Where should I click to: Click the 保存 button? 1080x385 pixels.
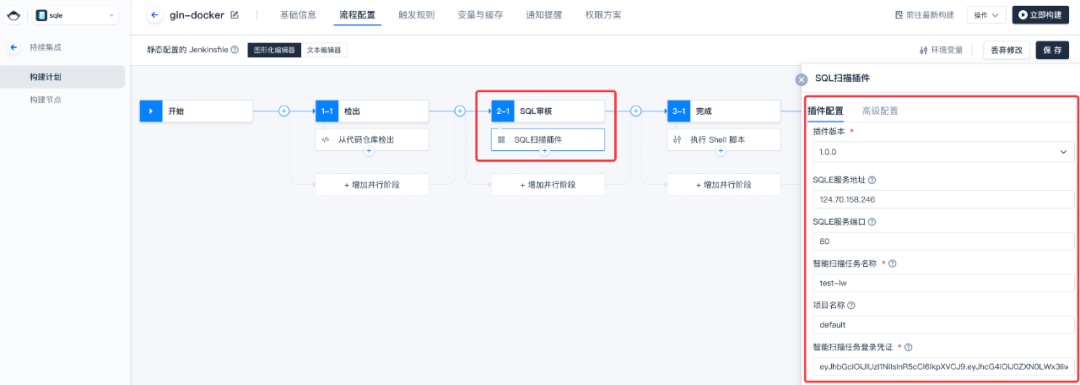pos(1052,50)
